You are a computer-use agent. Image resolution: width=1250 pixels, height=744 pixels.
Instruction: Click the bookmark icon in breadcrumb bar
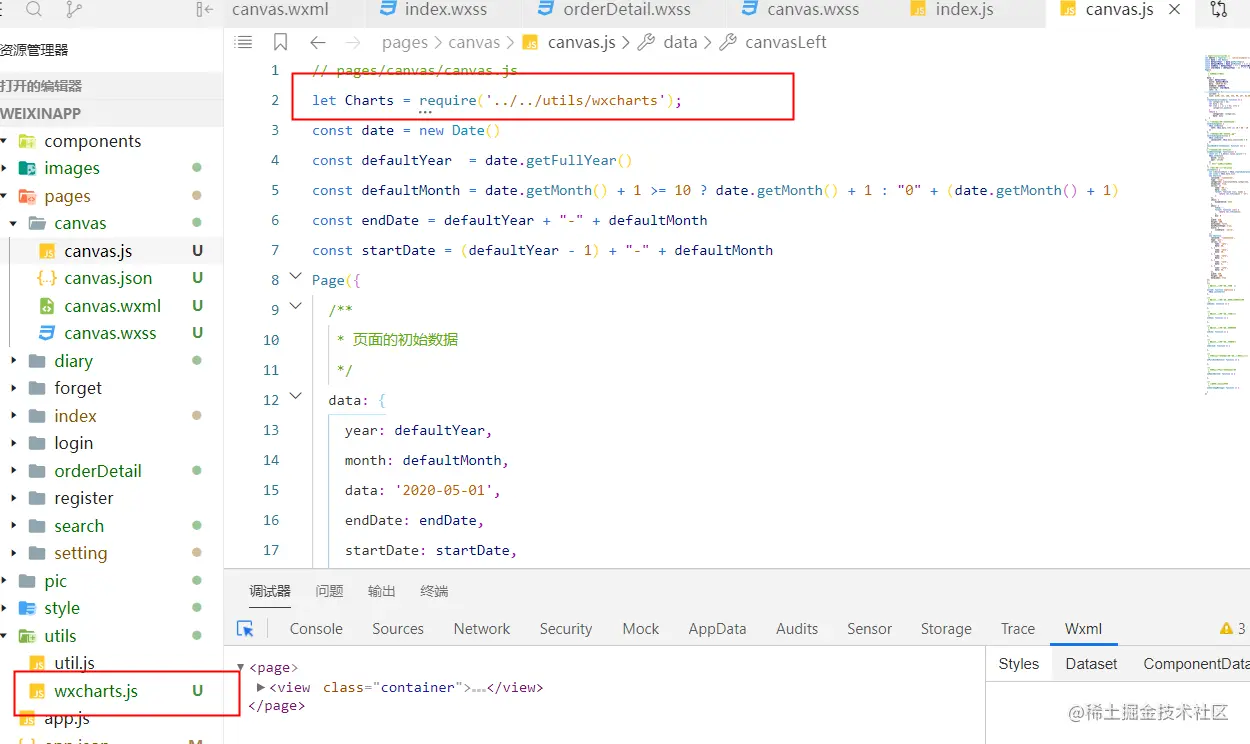tap(280, 42)
